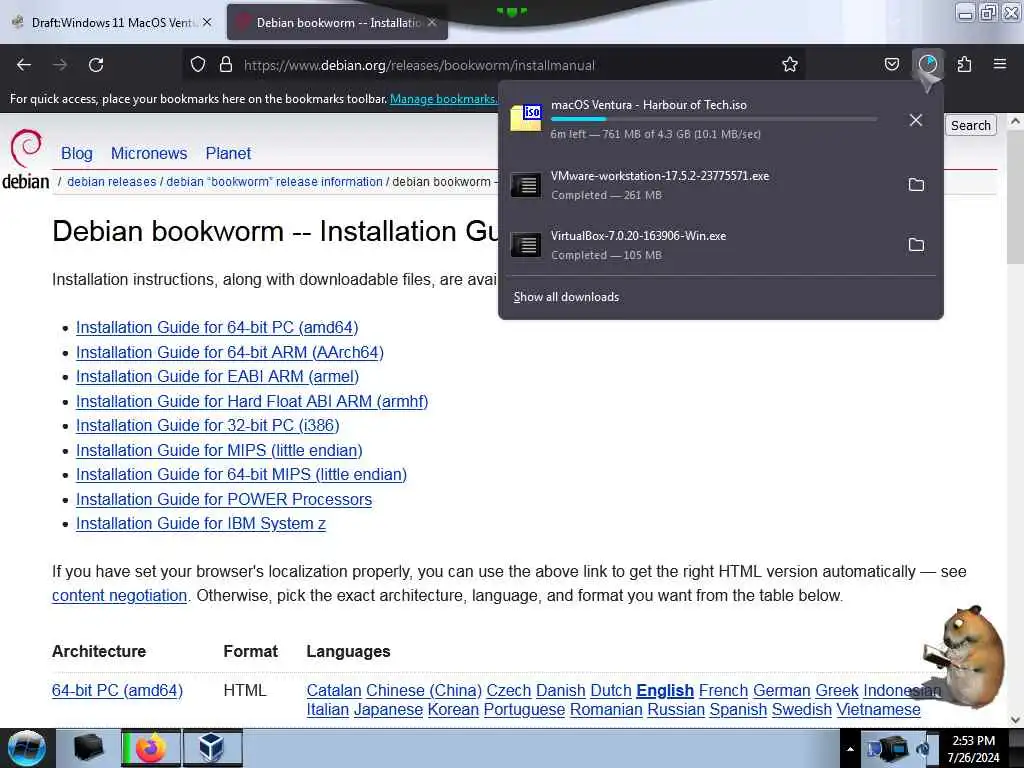Image resolution: width=1024 pixels, height=768 pixels.
Task: Click the taskbar clock showing 2:53 PM
Action: click(973, 749)
